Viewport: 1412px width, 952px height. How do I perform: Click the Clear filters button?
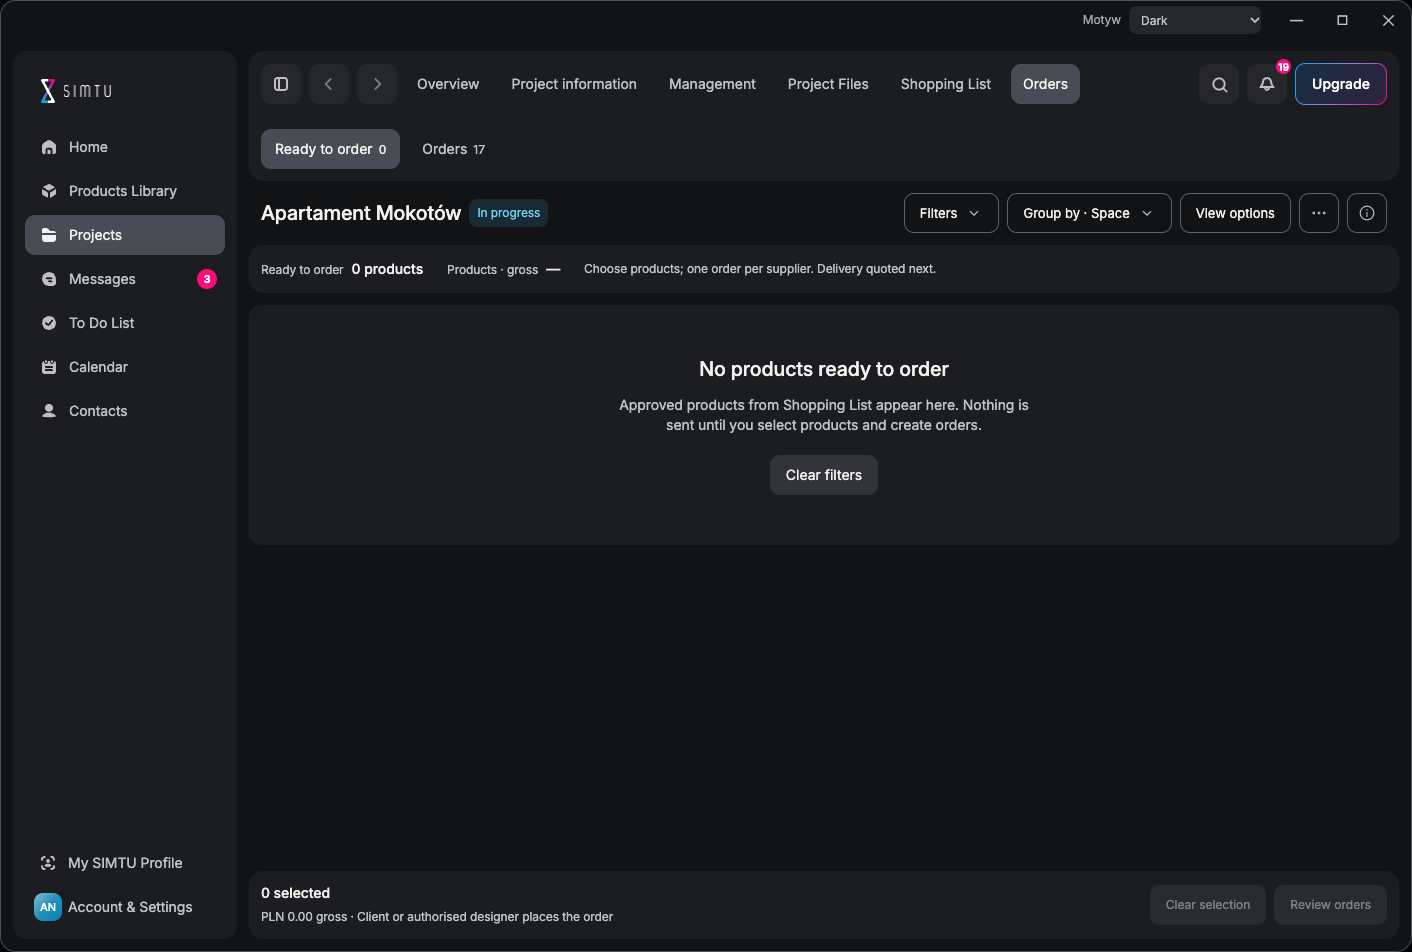click(x=824, y=475)
